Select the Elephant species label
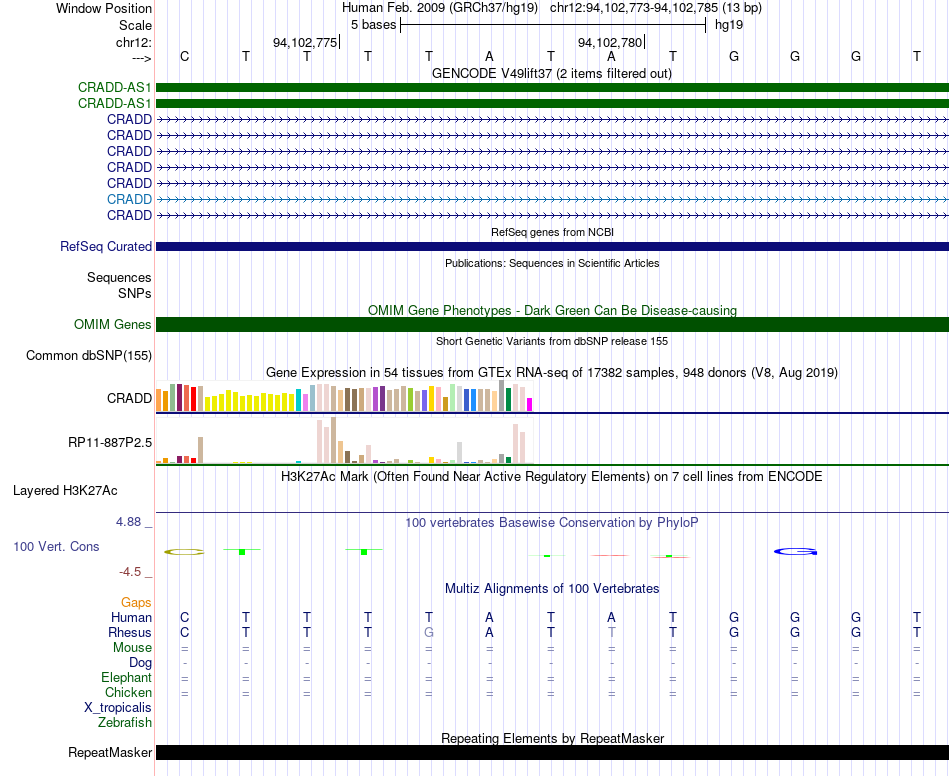This screenshot has width=950, height=776. (126, 677)
